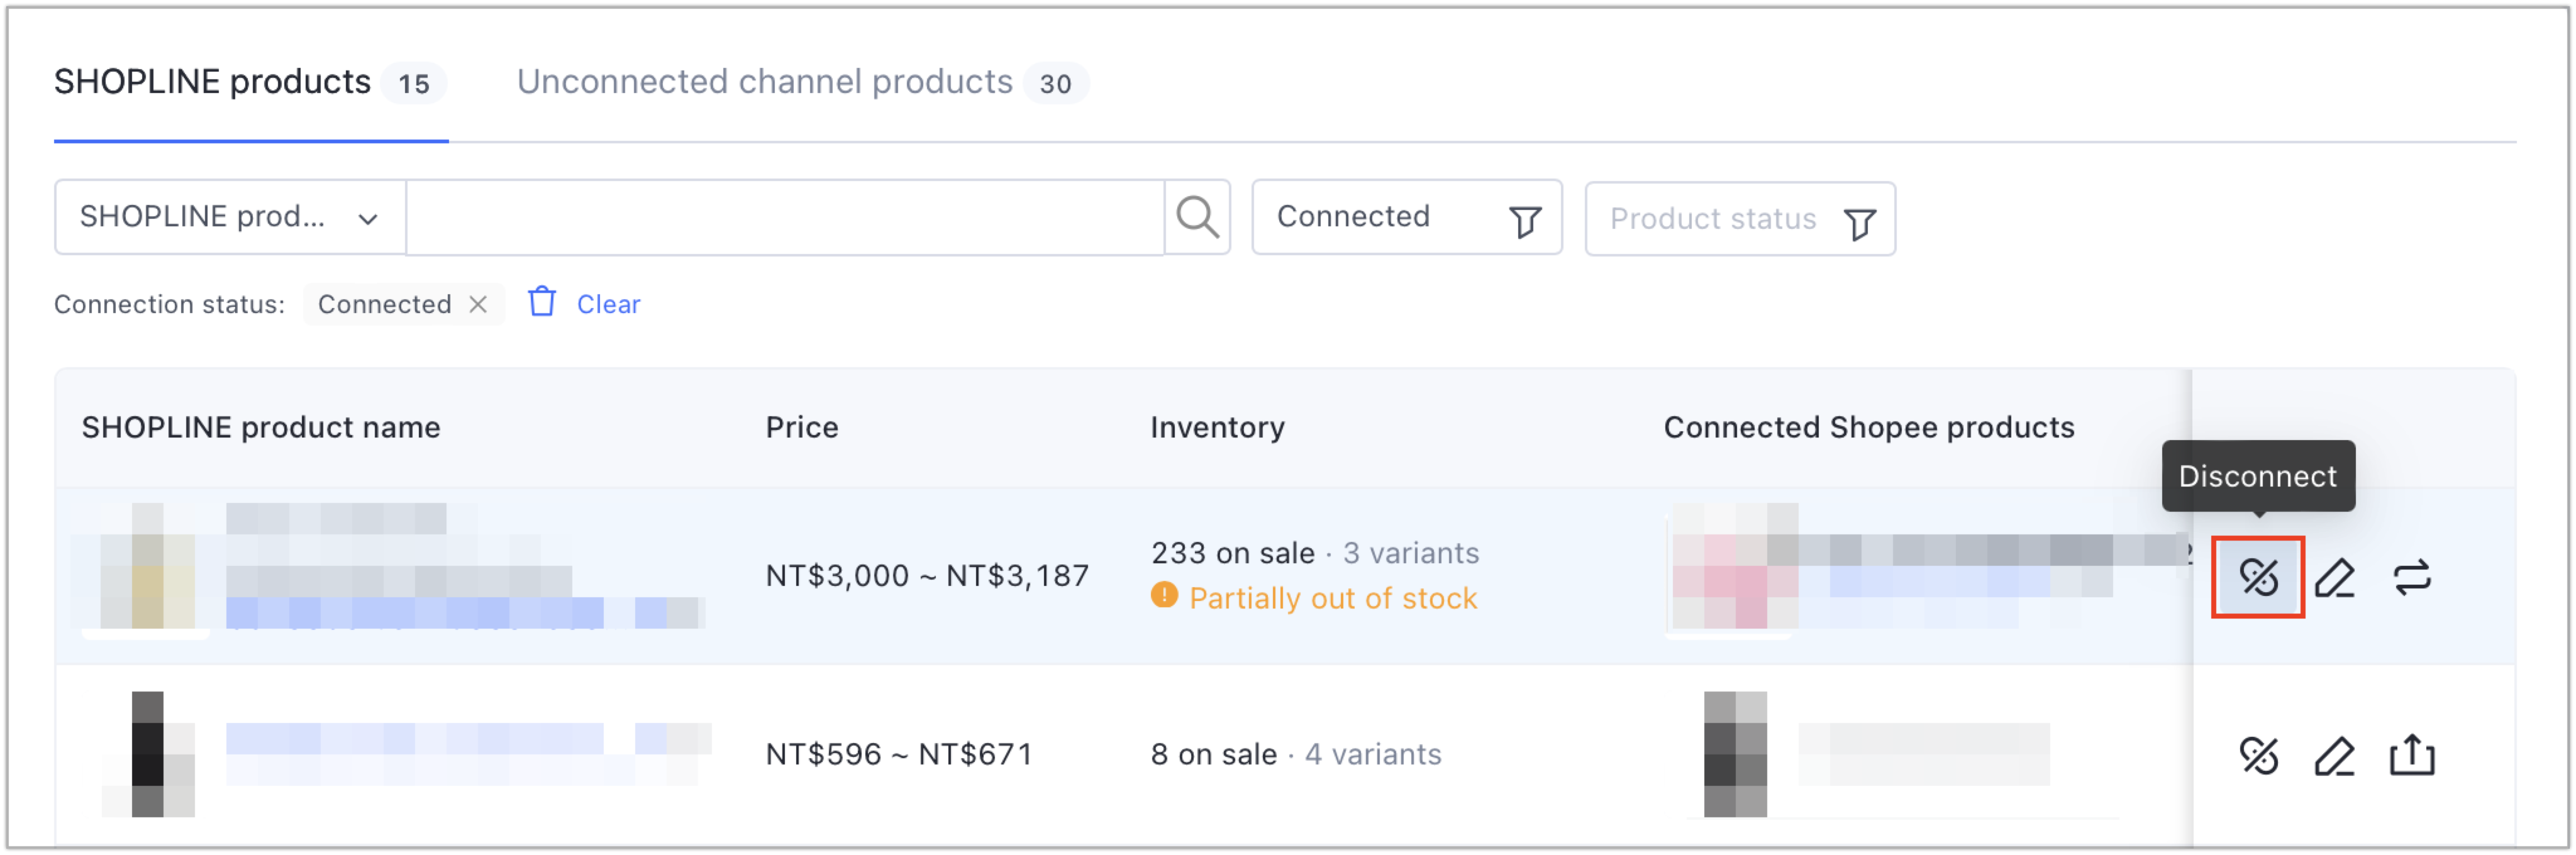The width and height of the screenshot is (2576, 855).
Task: Click the edit pencil icon in the NT$596 row
Action: (x=2334, y=755)
